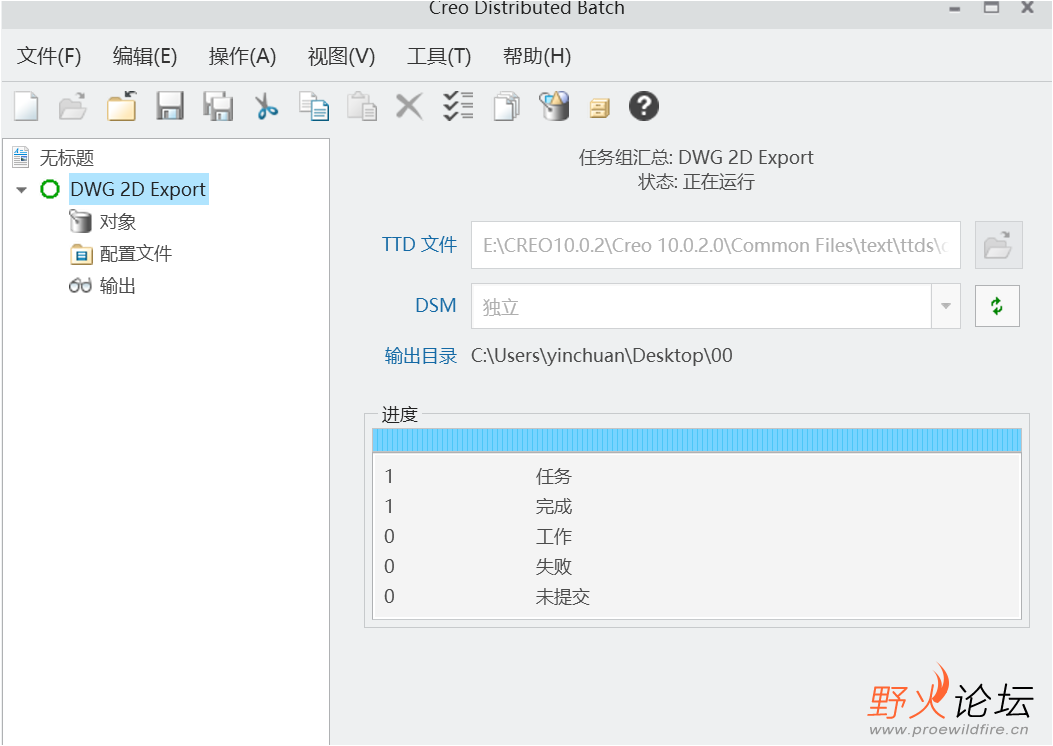
Task: Click the 输出目录 link
Action: 420,355
